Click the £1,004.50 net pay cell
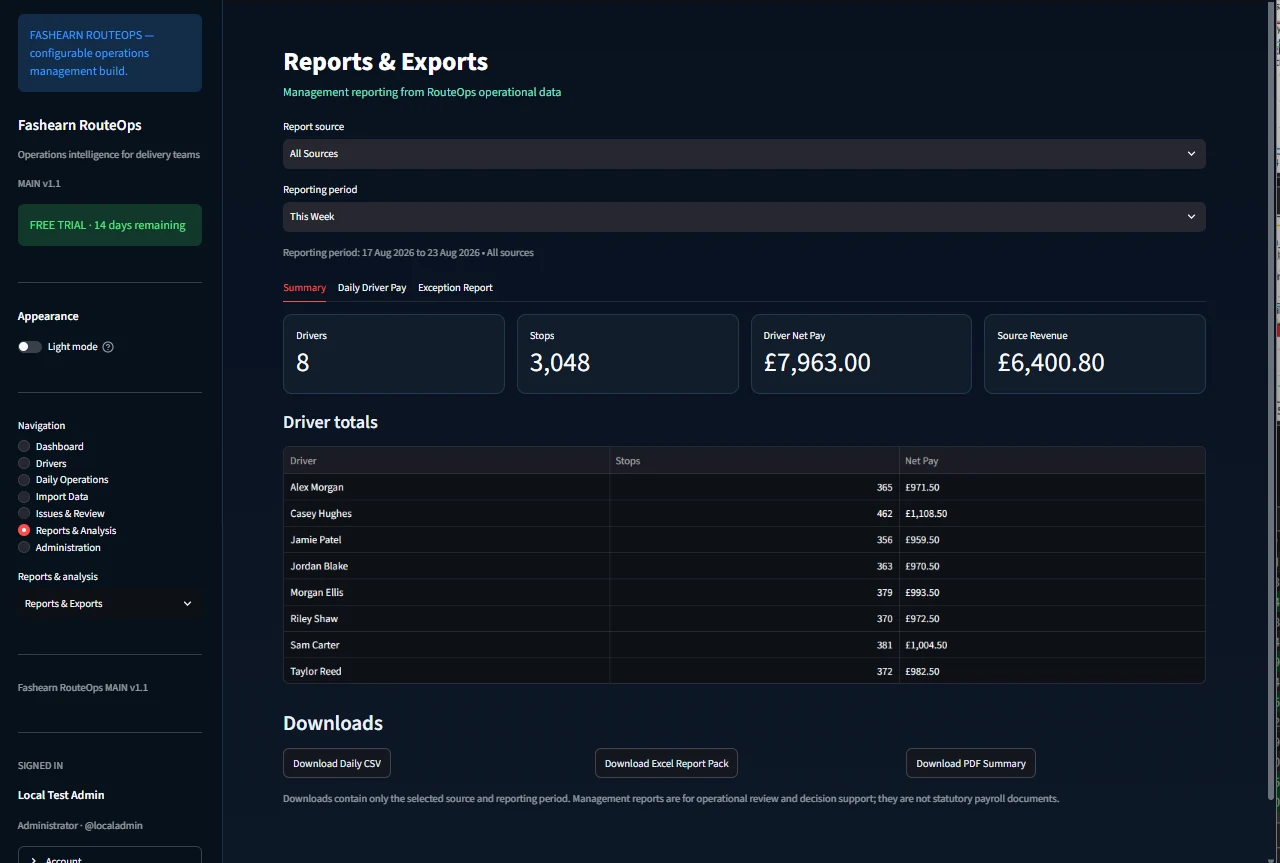 1052,645
